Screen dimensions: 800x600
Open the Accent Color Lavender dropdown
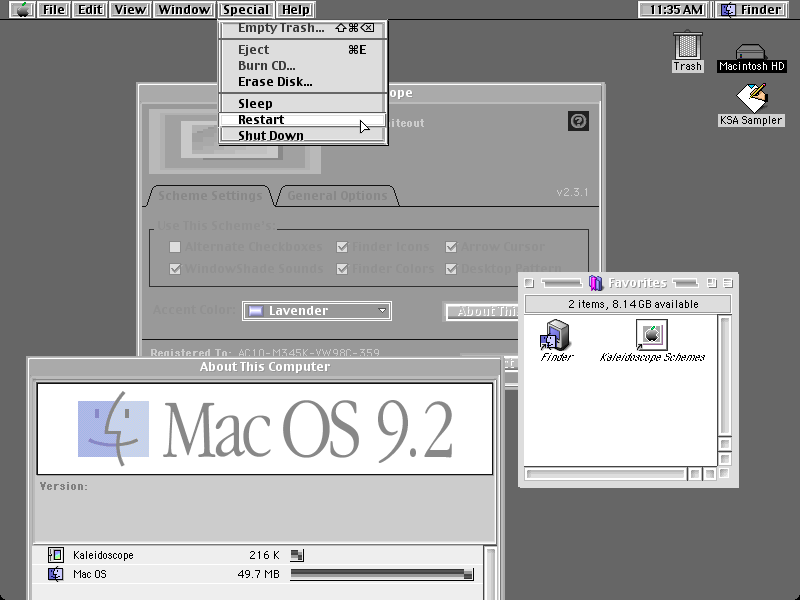[317, 311]
